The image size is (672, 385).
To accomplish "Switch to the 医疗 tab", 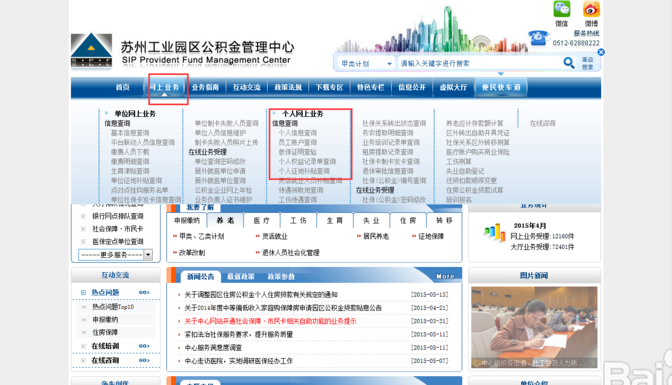I will pos(261,220).
